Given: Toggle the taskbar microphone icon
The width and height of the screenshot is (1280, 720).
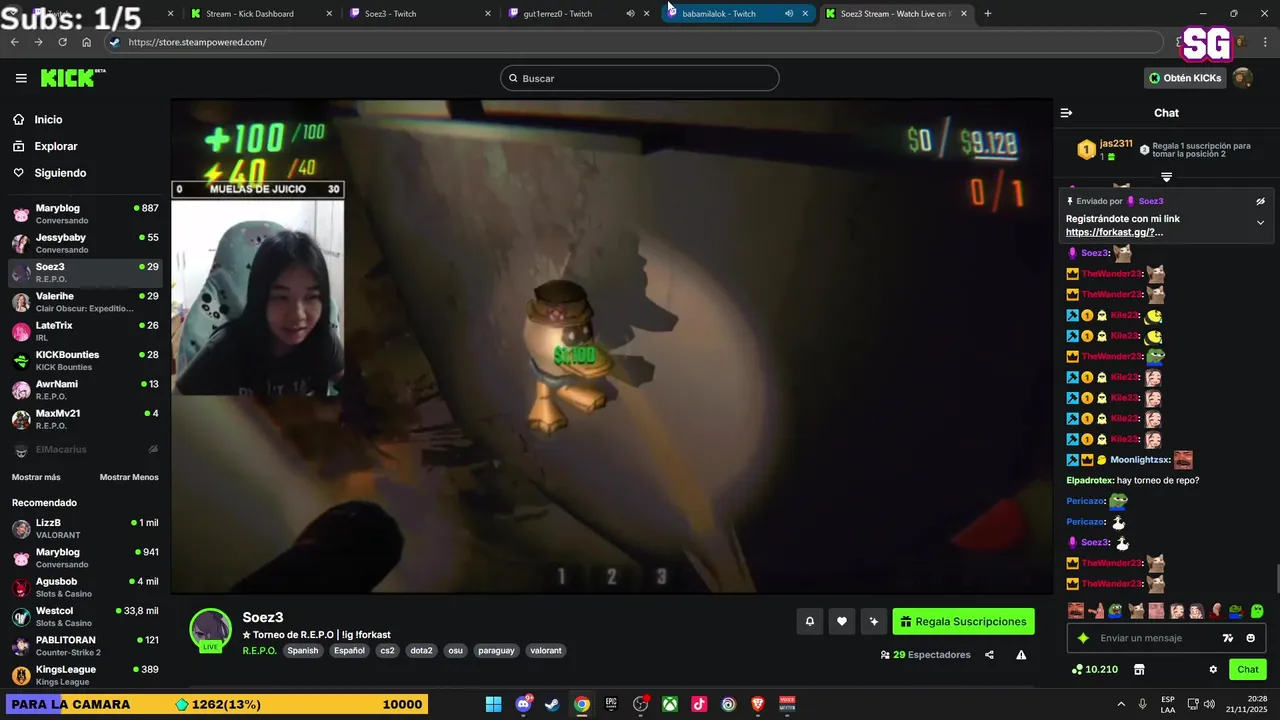Looking at the screenshot, I should tap(1142, 704).
